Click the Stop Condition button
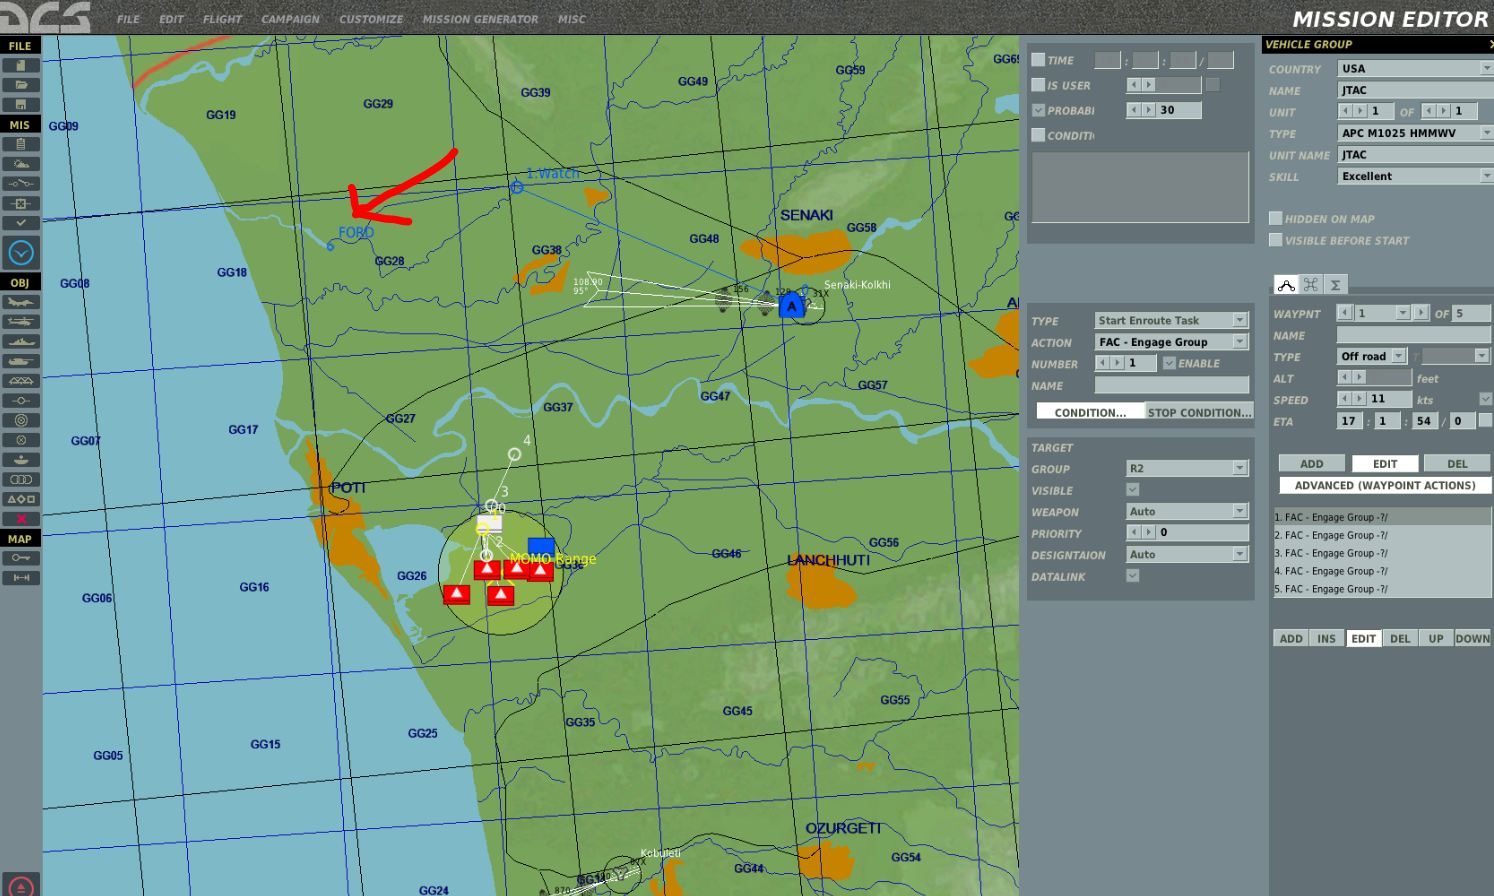 (x=1199, y=412)
